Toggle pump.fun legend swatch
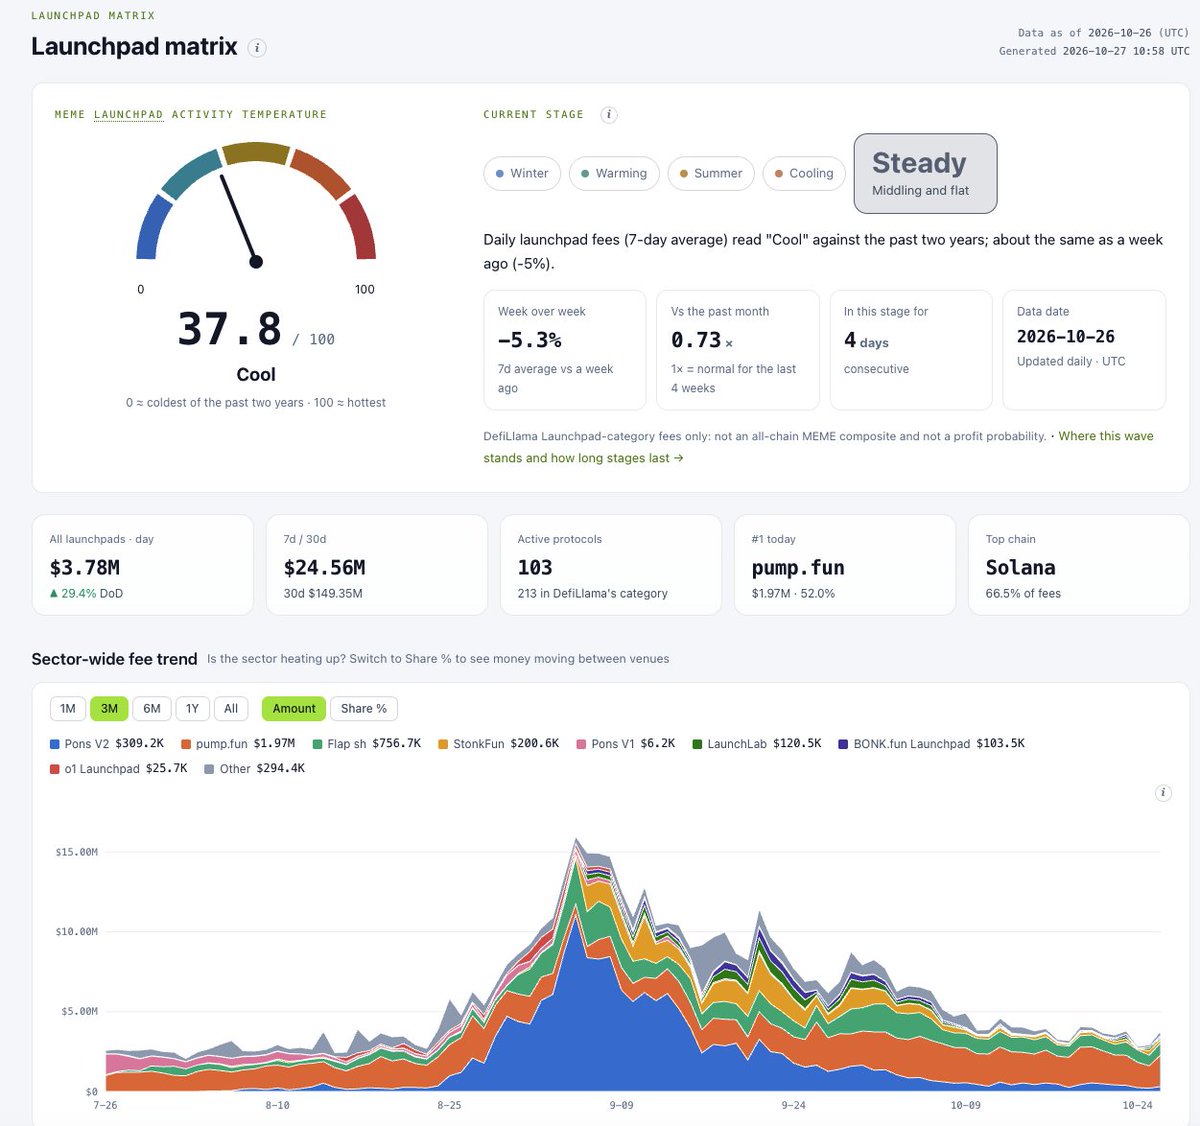This screenshot has height=1126, width=1200. (x=186, y=744)
